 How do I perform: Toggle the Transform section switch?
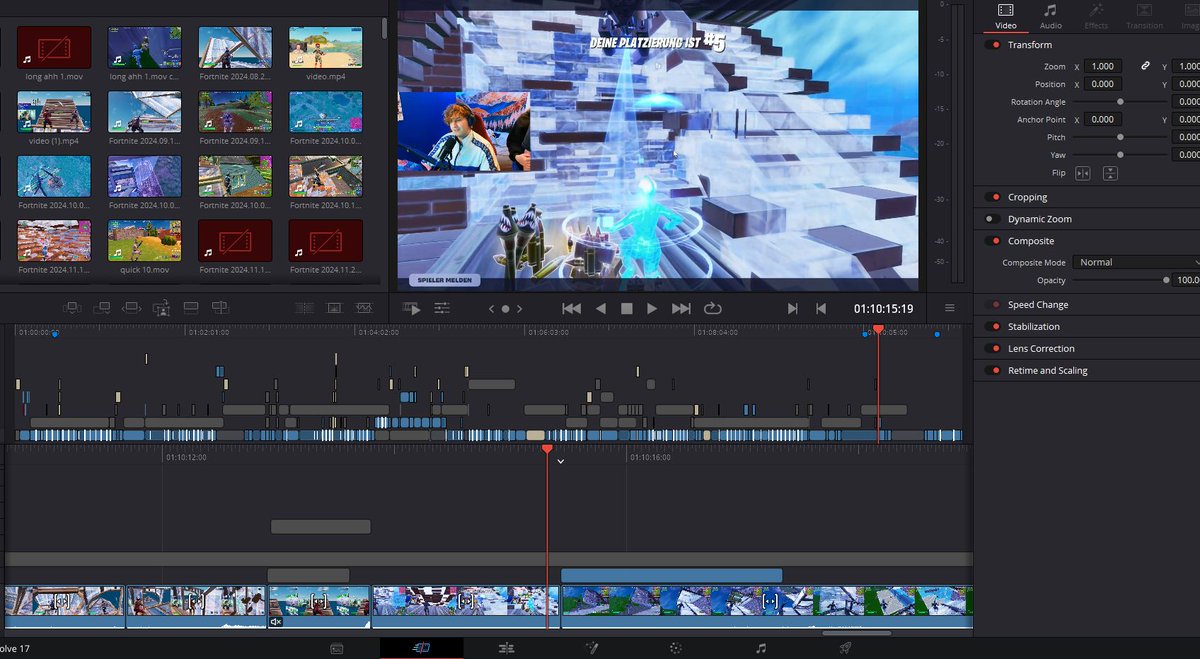coord(992,45)
